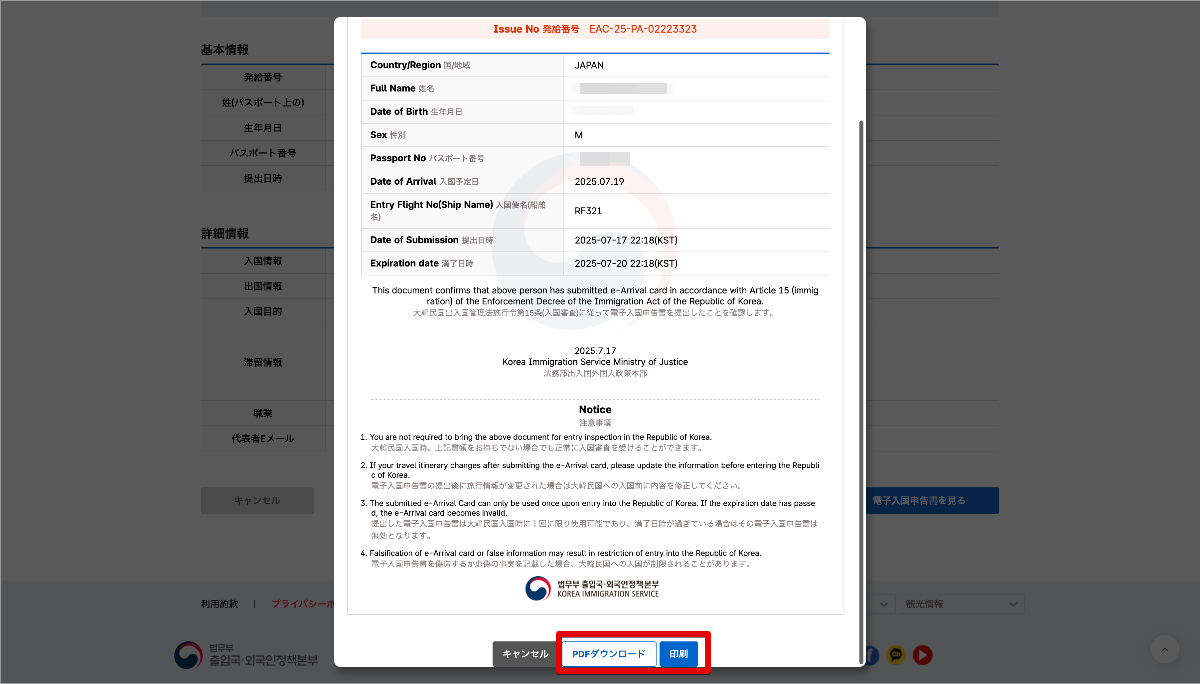Open the 利用約款 terms link
1200x684 pixels.
(x=220, y=604)
